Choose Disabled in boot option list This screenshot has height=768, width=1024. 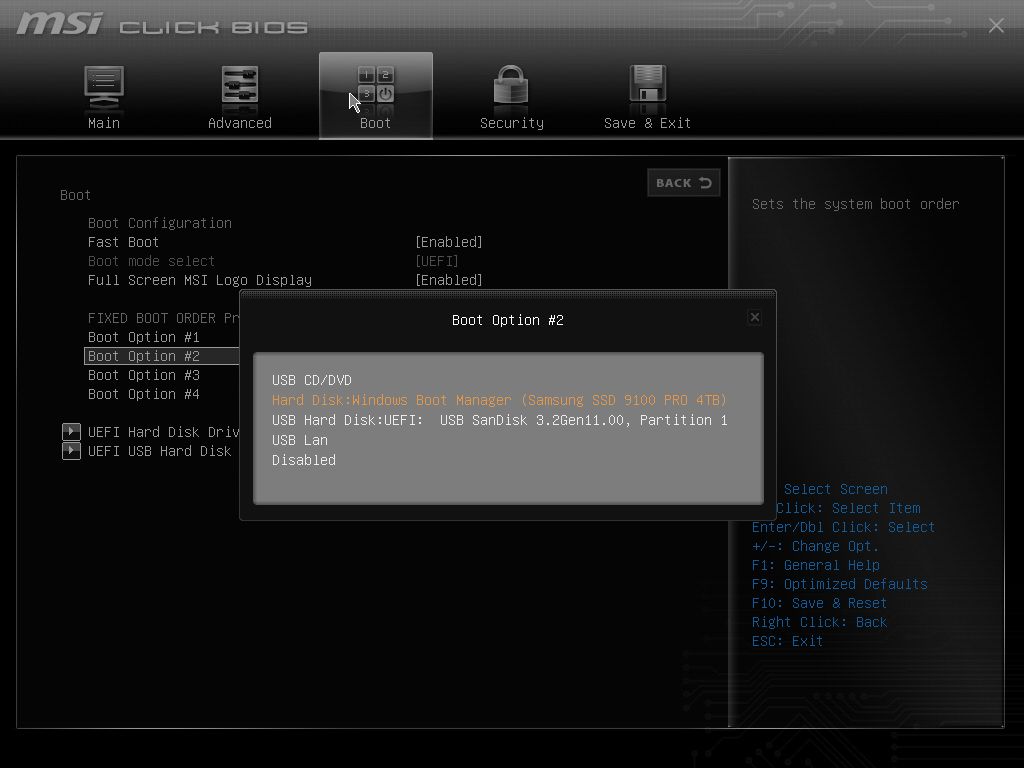click(x=304, y=460)
